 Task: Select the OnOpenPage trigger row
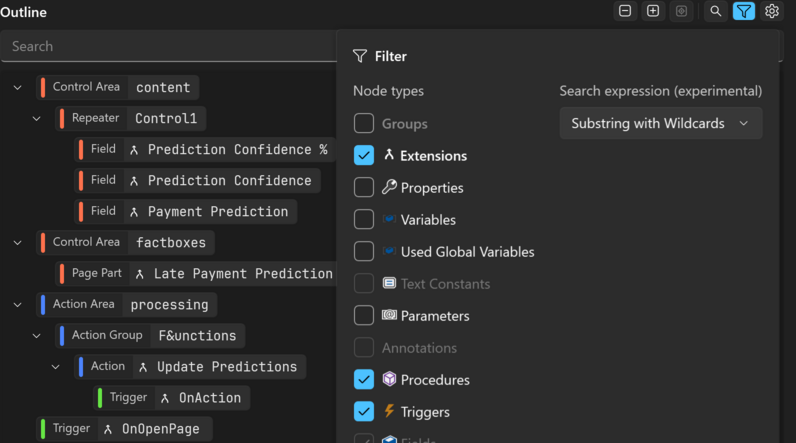pyautogui.click(x=124, y=429)
